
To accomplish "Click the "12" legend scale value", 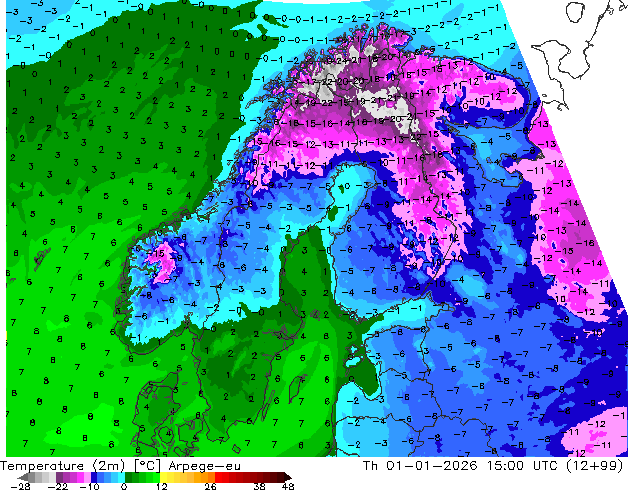I will tap(162, 486).
